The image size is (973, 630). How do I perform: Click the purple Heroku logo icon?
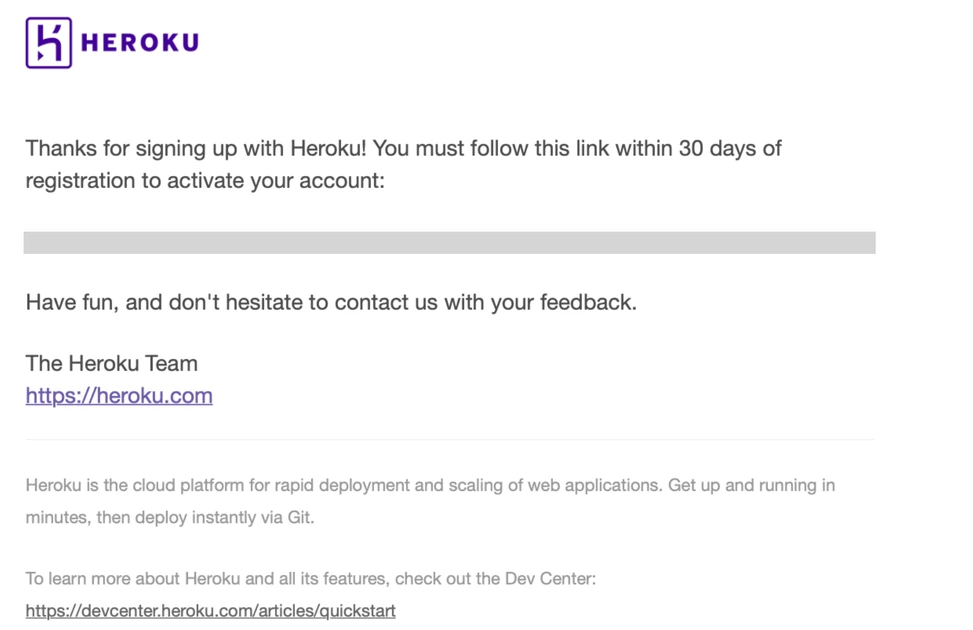48,43
